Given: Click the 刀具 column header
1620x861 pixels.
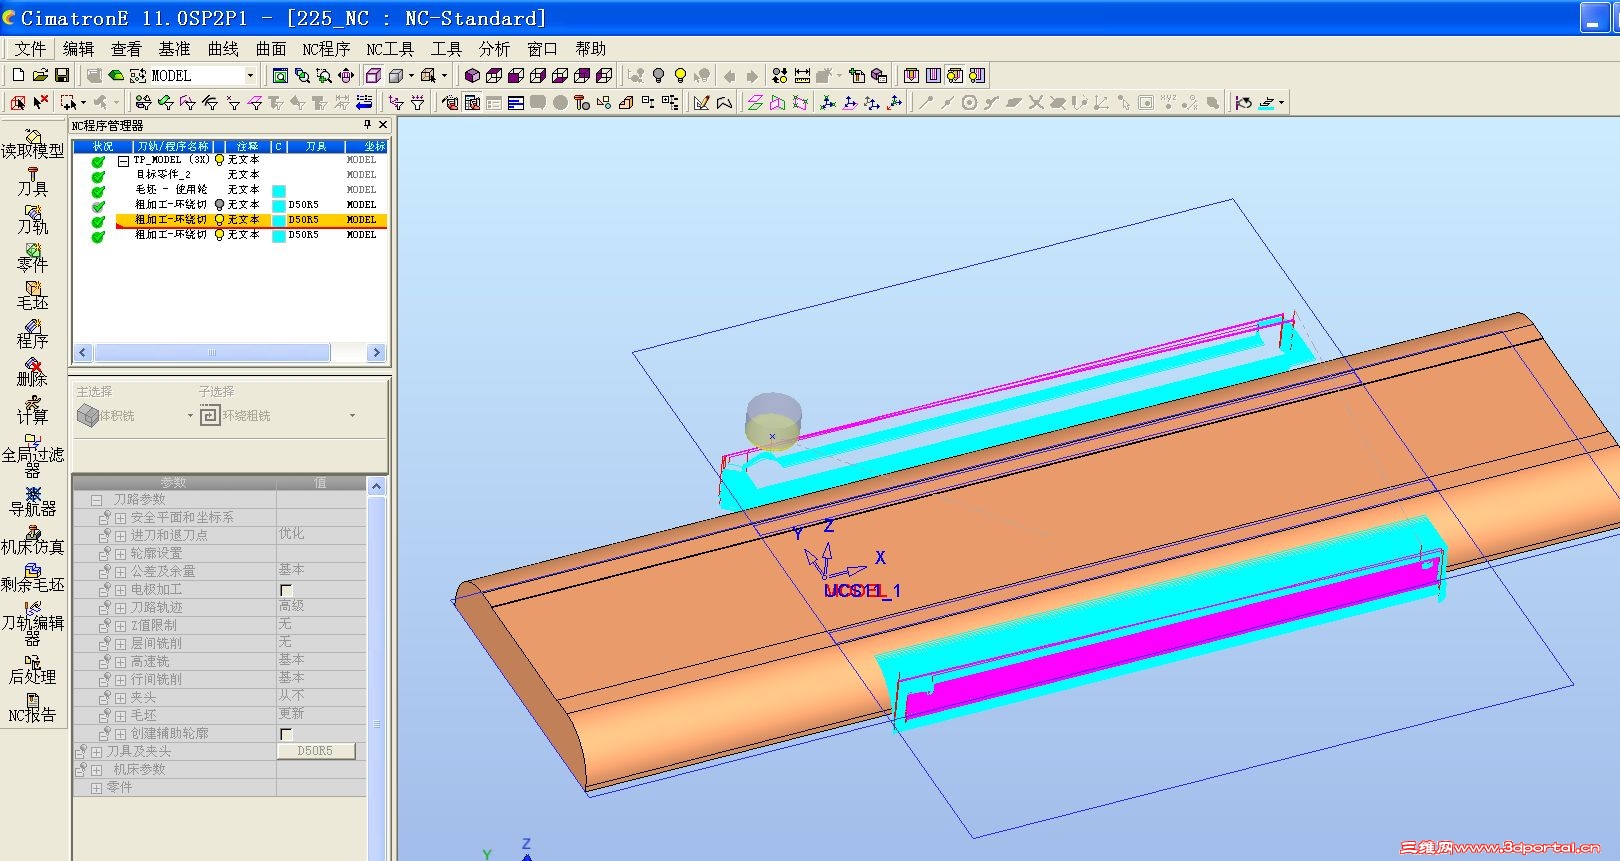Looking at the screenshot, I should [x=316, y=146].
